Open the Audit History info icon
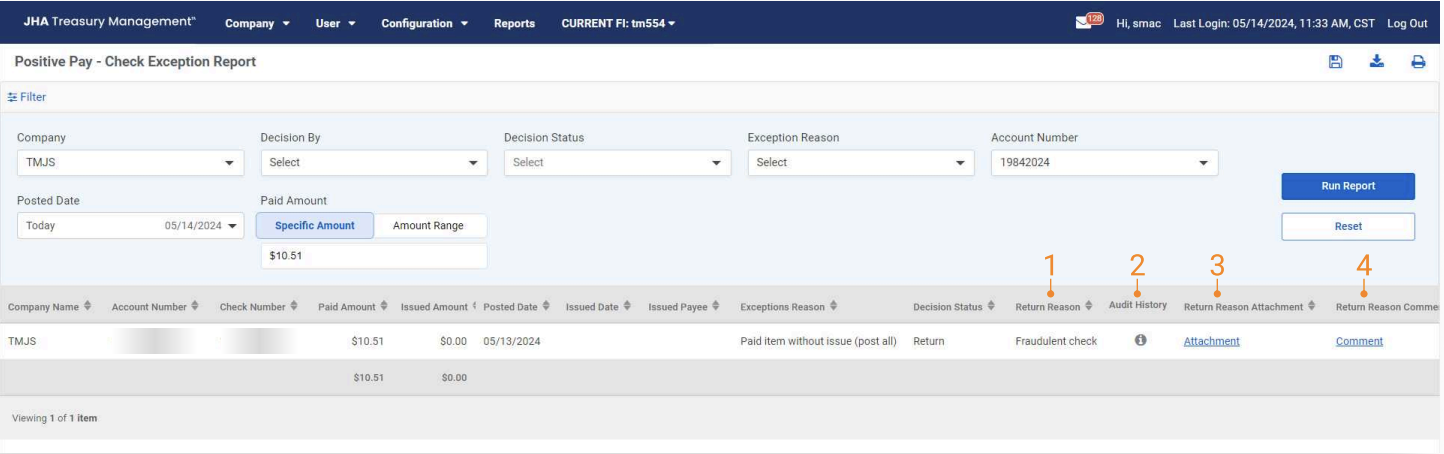The height and width of the screenshot is (454, 1444). pyautogui.click(x=1140, y=341)
